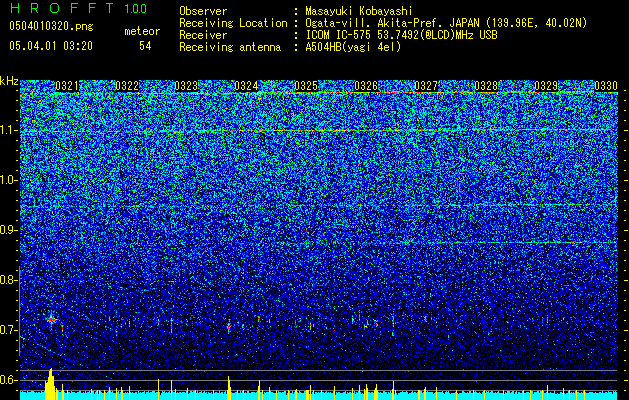The image size is (629, 400).
Task: Click the 1.1 kHz axis label
Action: [9, 130]
